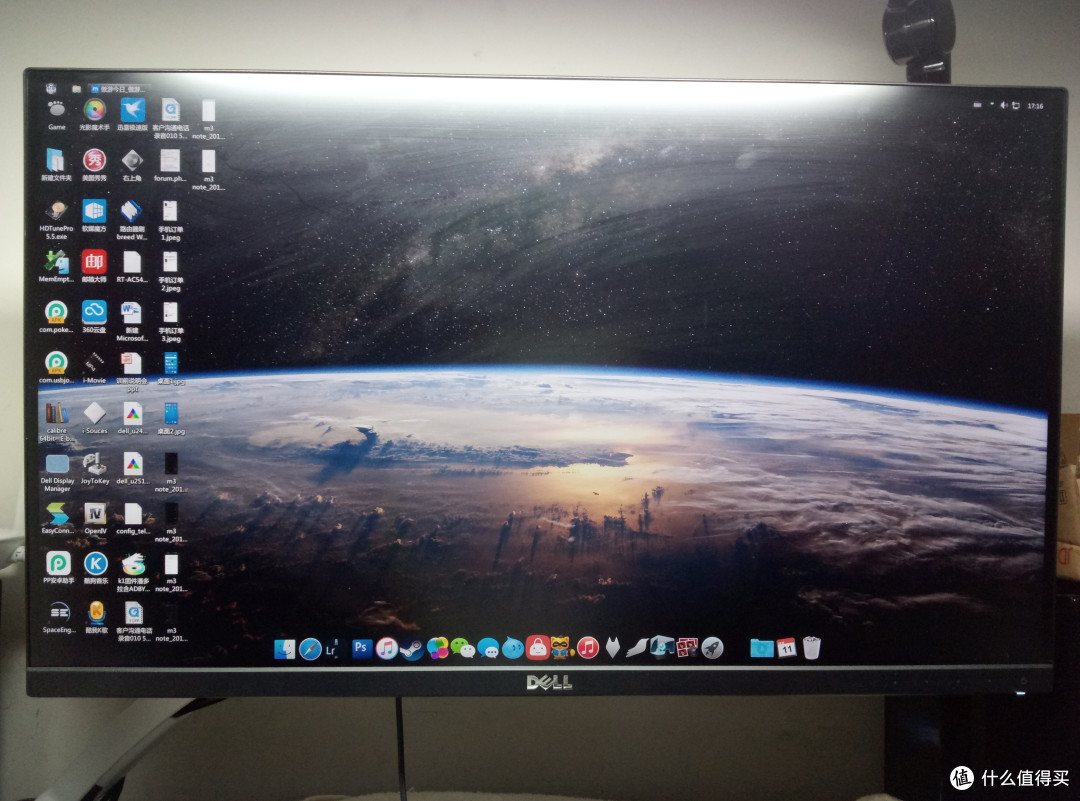This screenshot has height=801, width=1080.
Task: Open the dell_u24… color profile file
Action: click(132, 418)
